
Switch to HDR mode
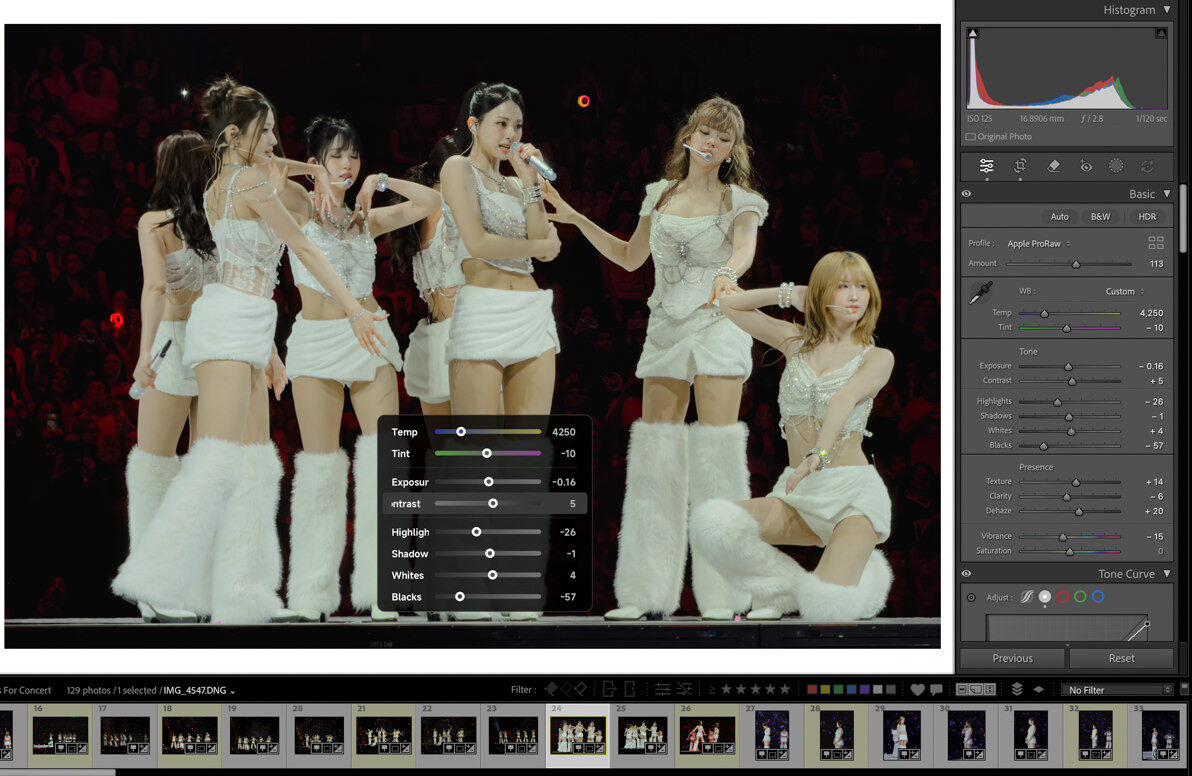click(1147, 216)
